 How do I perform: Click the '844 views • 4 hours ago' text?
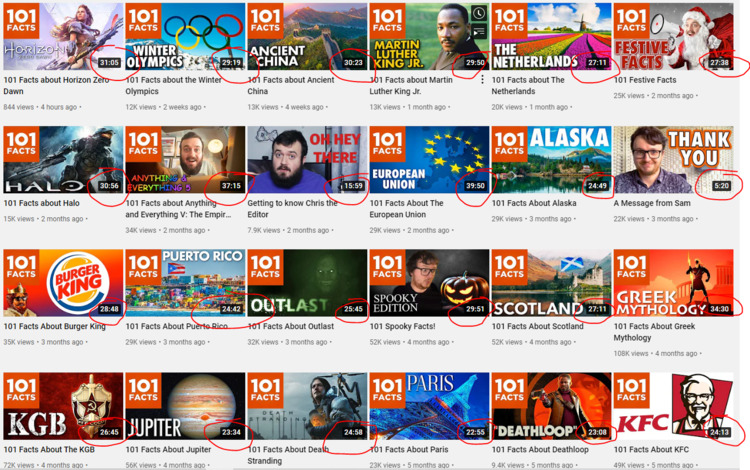tap(40, 107)
